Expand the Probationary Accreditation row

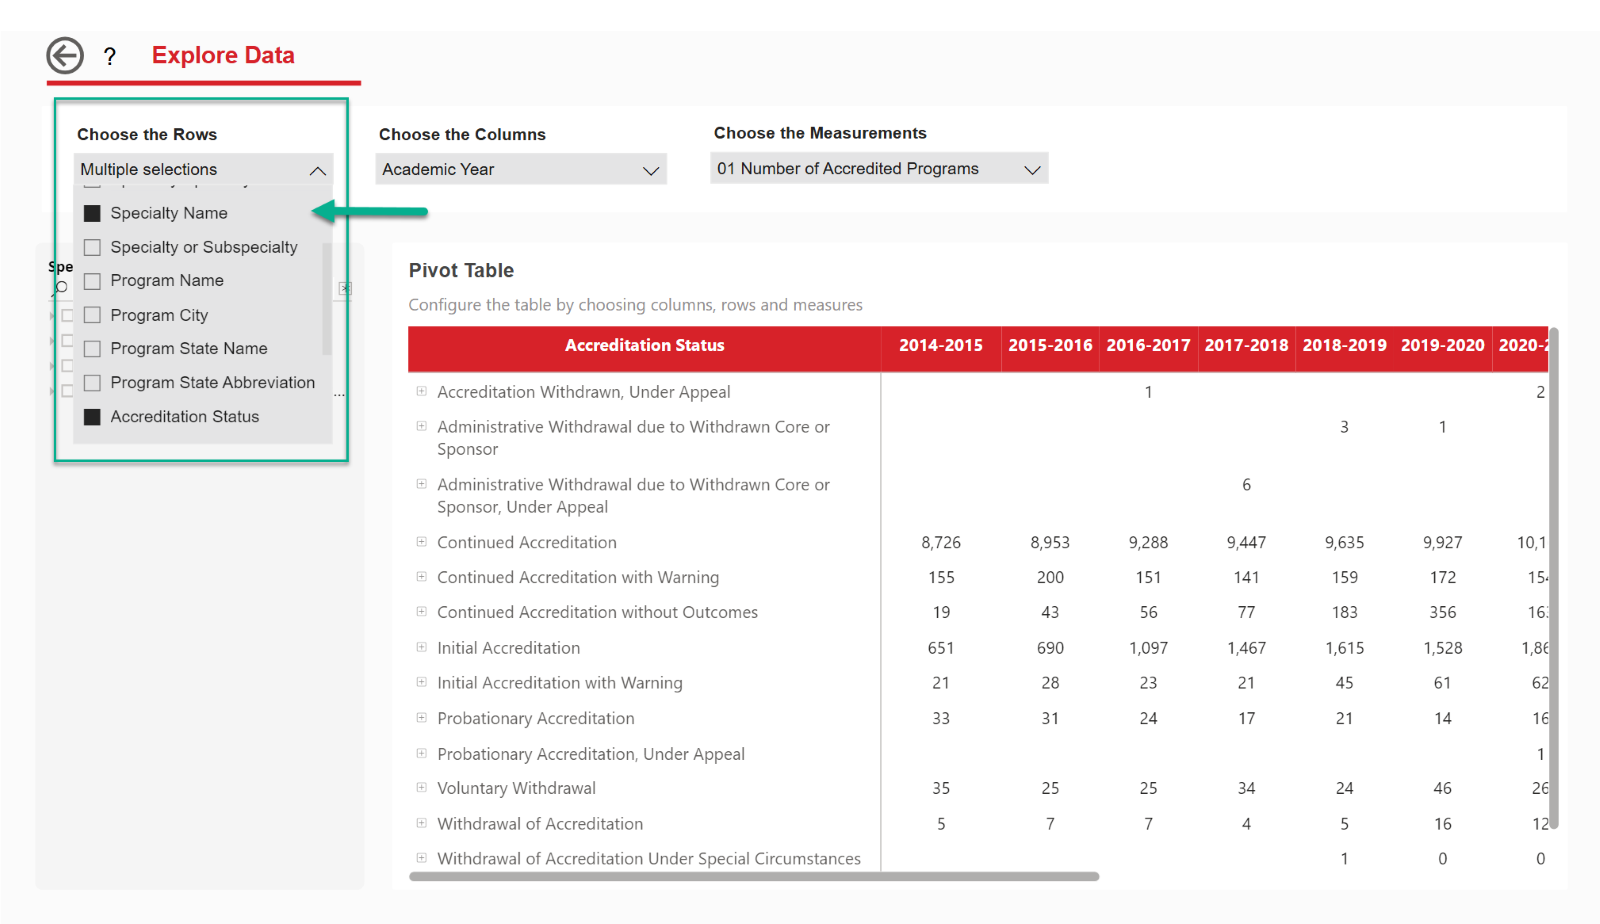click(x=421, y=717)
